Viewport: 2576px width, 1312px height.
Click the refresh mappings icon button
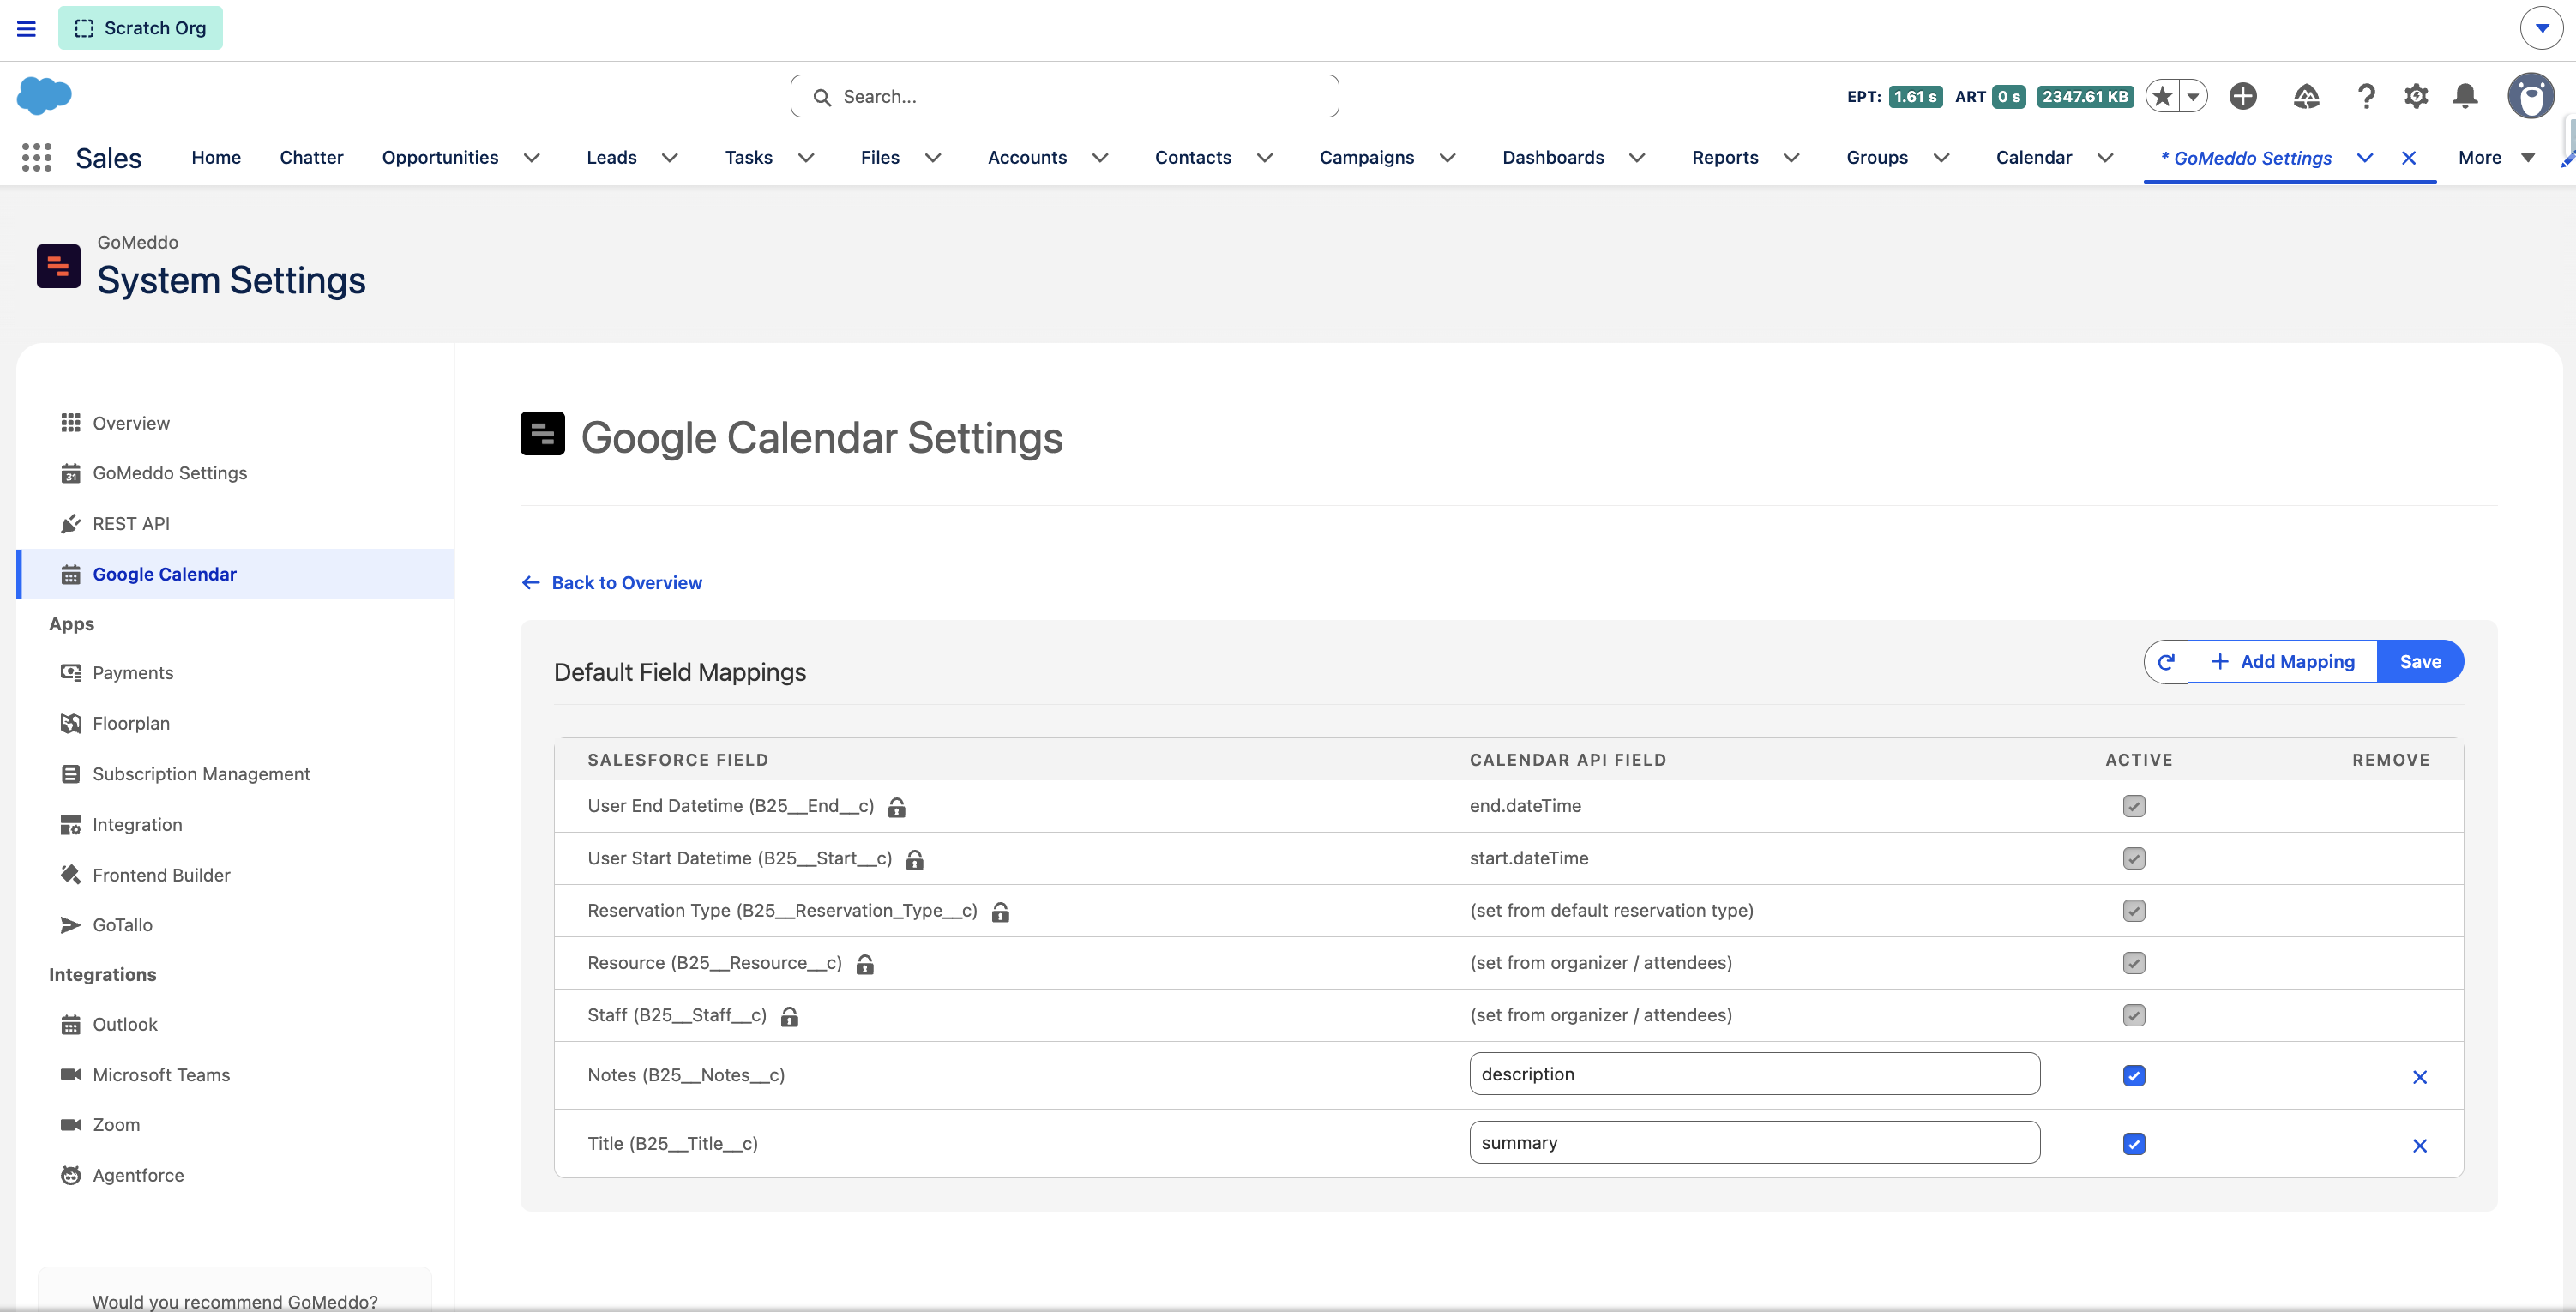click(2166, 661)
